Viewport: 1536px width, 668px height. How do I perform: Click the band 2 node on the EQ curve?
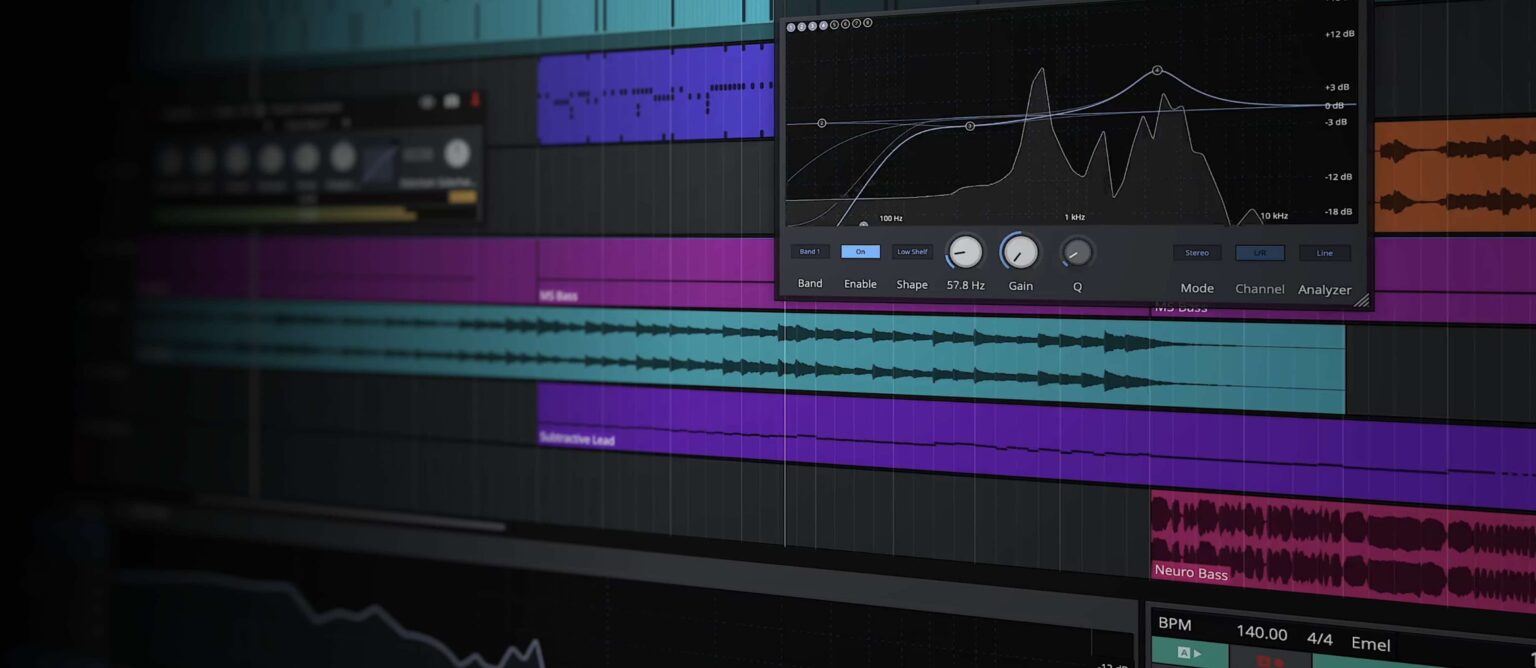pos(822,124)
